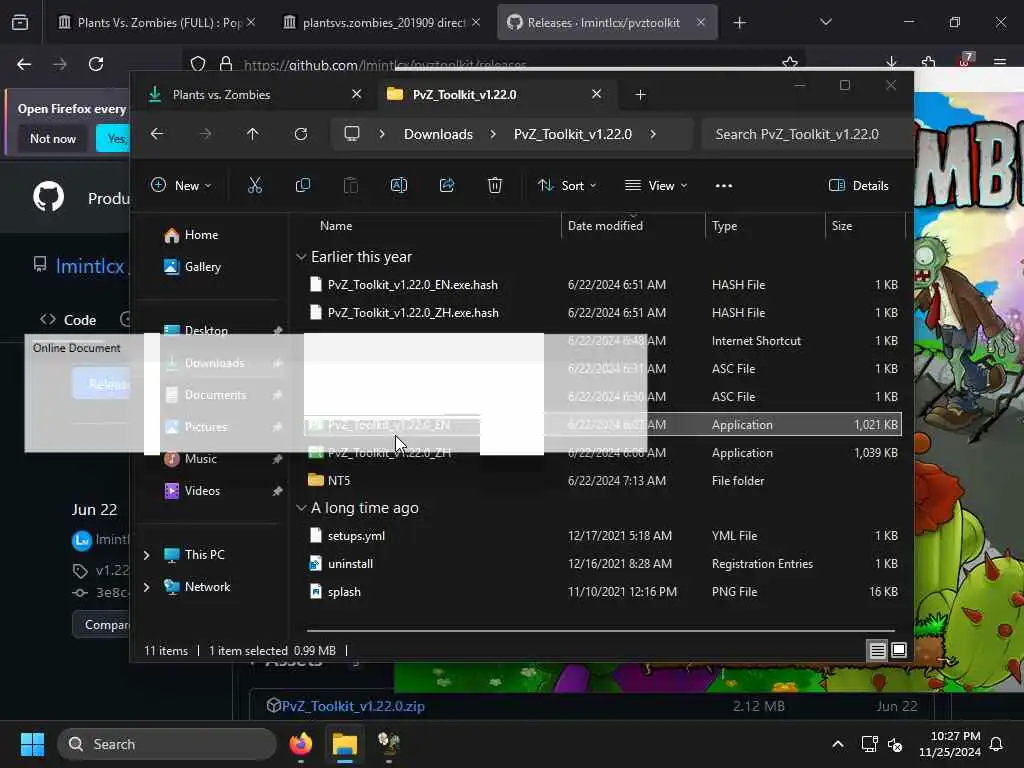The image size is (1024, 768).
Task: Open Home in navigation pane
Action: coord(201,234)
